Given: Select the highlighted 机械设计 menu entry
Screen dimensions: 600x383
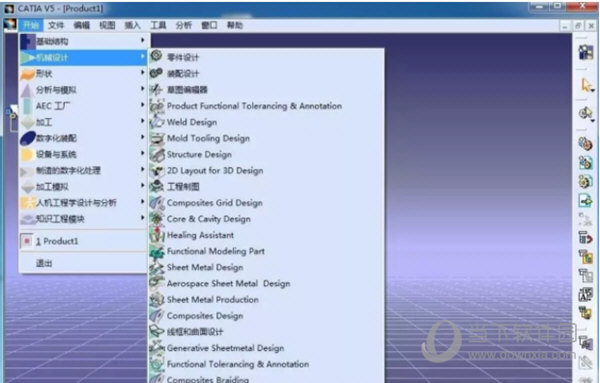Looking at the screenshot, I should [x=84, y=57].
